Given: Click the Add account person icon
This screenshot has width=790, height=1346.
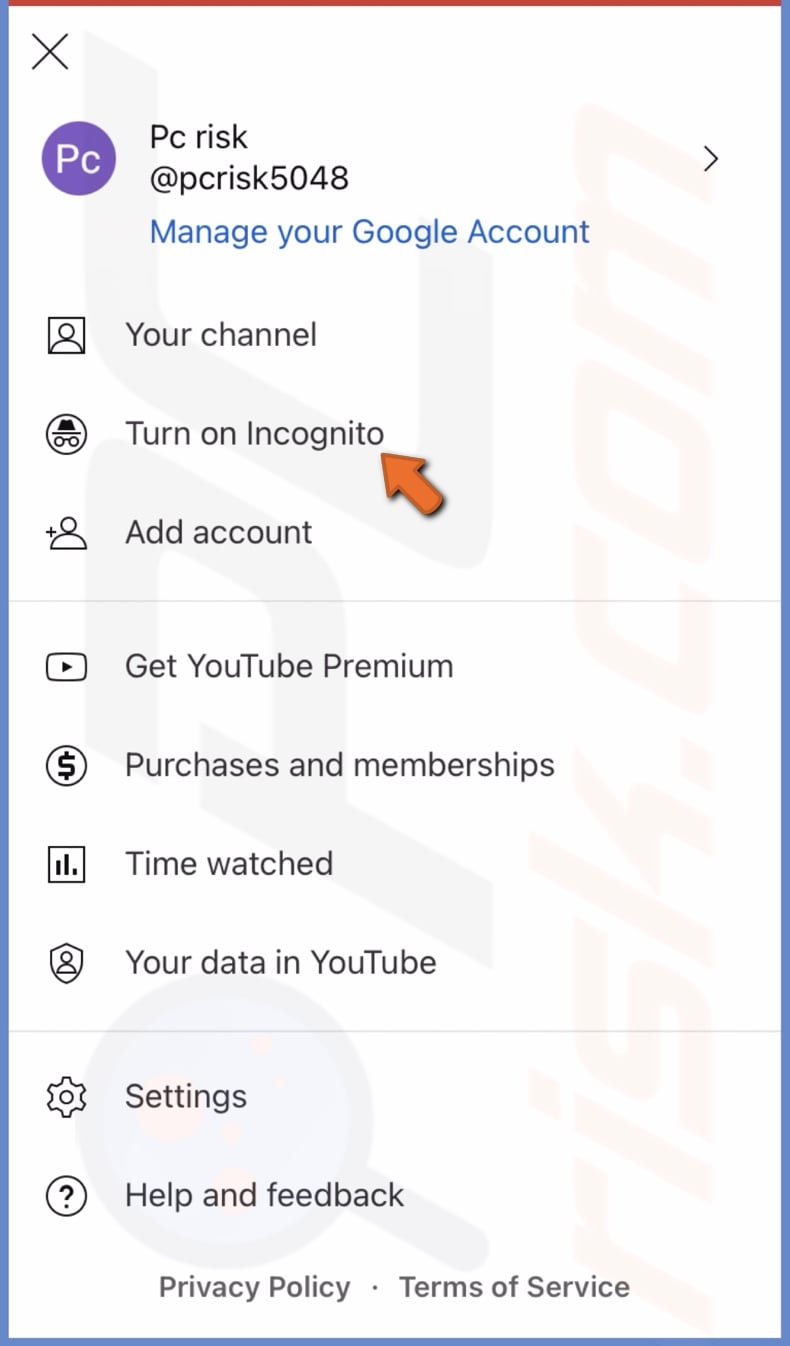Looking at the screenshot, I should click(66, 533).
